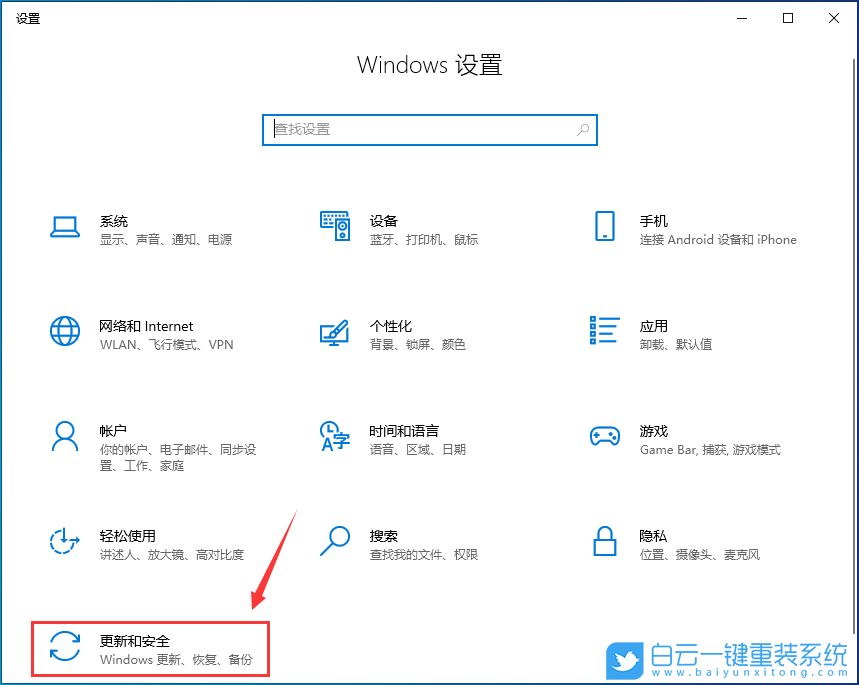This screenshot has height=685, width=859.
Task: Click the 搜索 magnifier tile icon
Action: 335,541
